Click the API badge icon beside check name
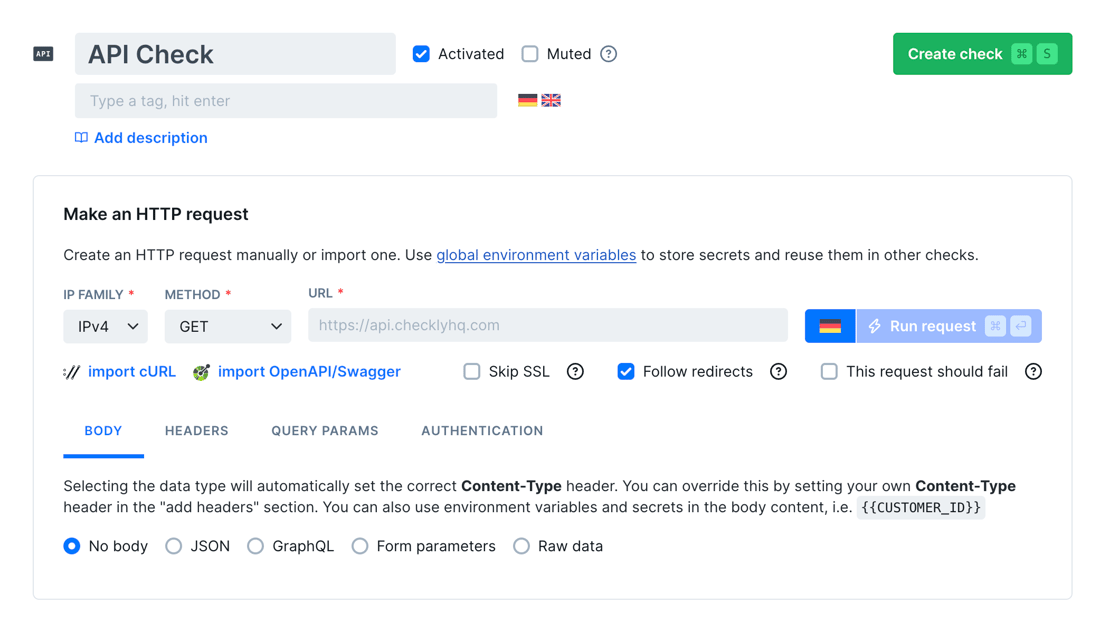1100x633 pixels. pyautogui.click(x=43, y=54)
